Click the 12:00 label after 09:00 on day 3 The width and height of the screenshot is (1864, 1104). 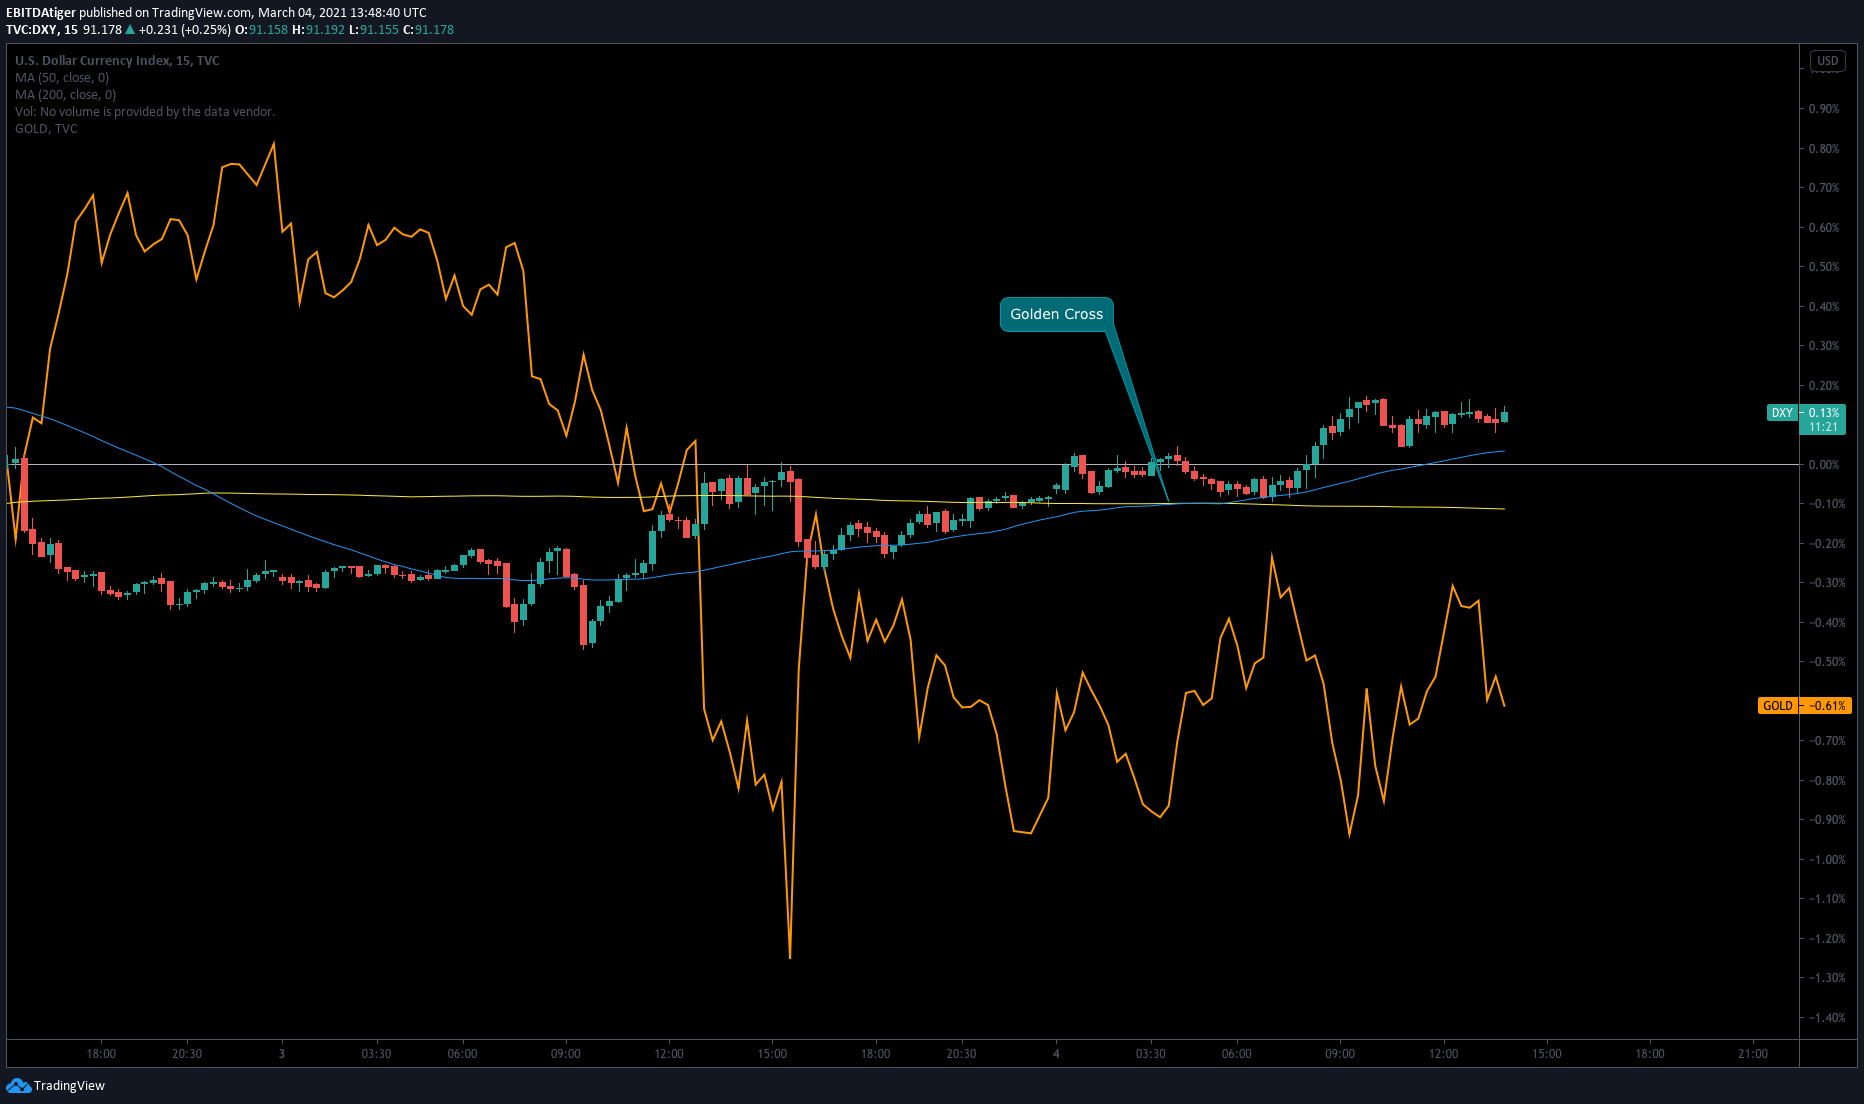tap(669, 1054)
